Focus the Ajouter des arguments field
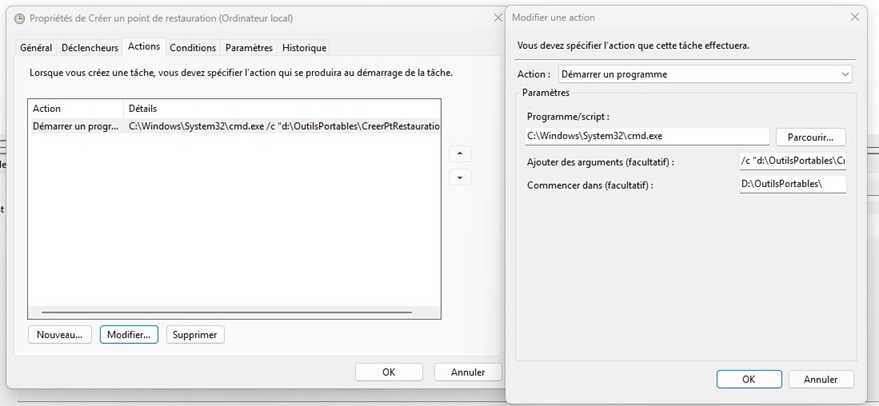The height and width of the screenshot is (406, 879). tap(791, 161)
